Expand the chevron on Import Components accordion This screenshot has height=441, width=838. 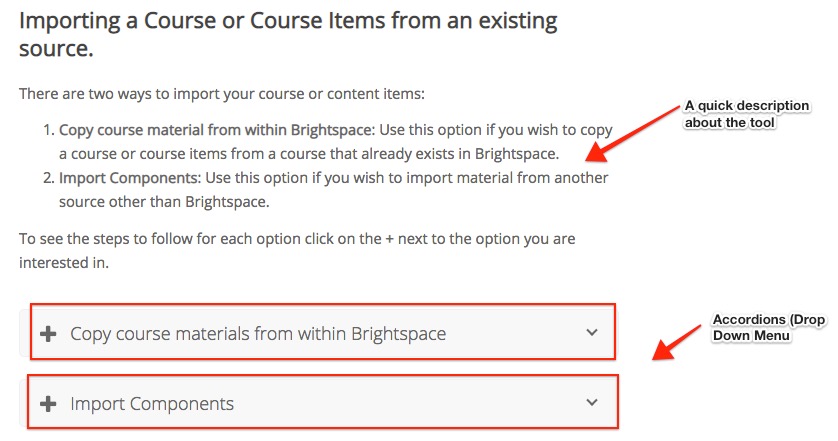point(592,403)
